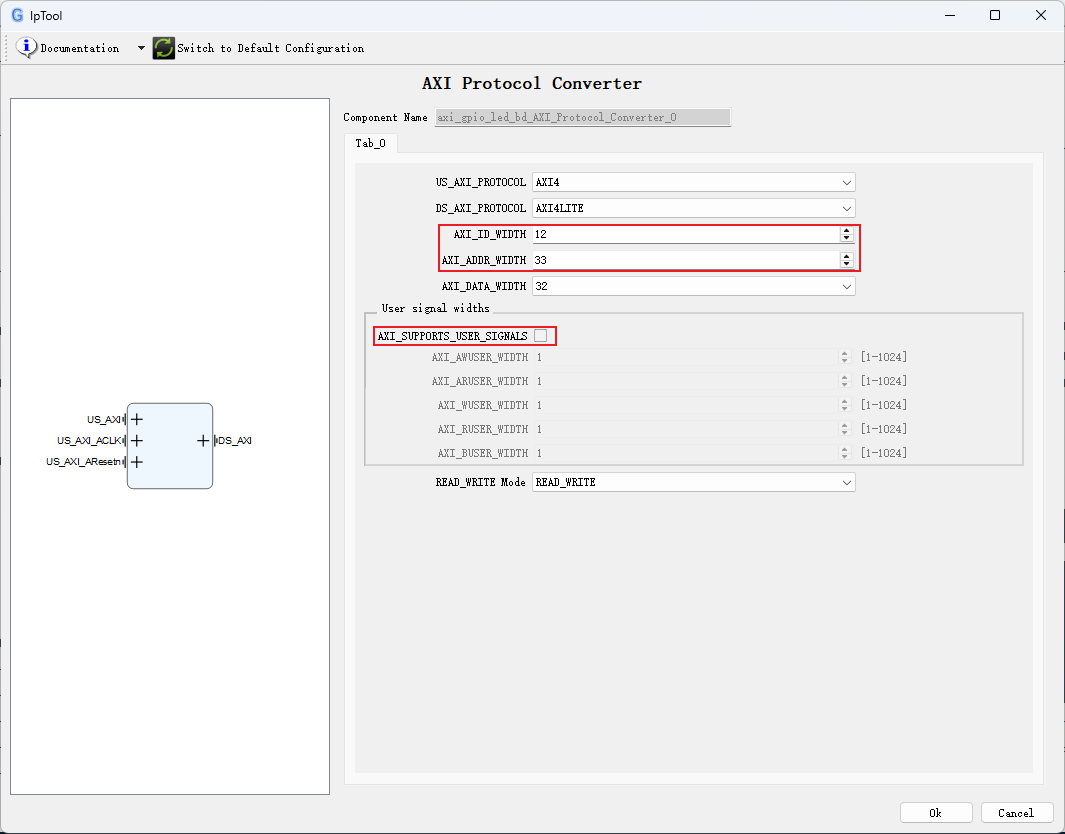This screenshot has width=1065, height=834.
Task: Select the Tab_0 tab
Action: [370, 143]
